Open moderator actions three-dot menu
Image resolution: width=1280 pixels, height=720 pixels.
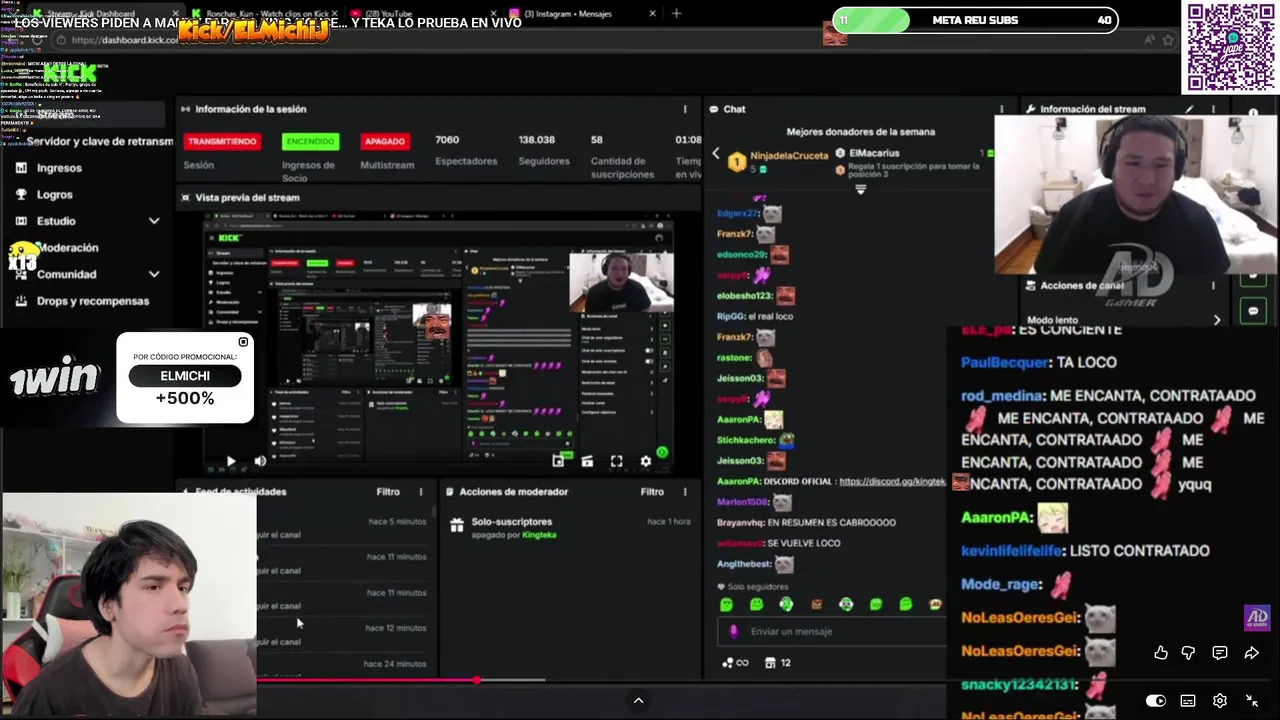685,492
